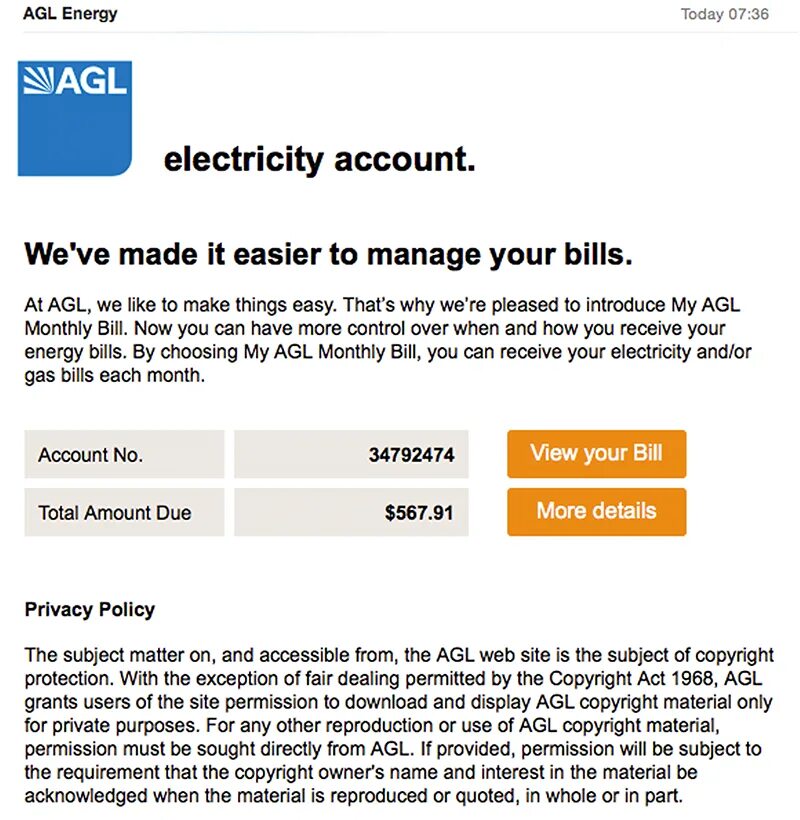This screenshot has height=820, width=800.
Task: Click the account number 34792474
Action: pyautogui.click(x=411, y=455)
